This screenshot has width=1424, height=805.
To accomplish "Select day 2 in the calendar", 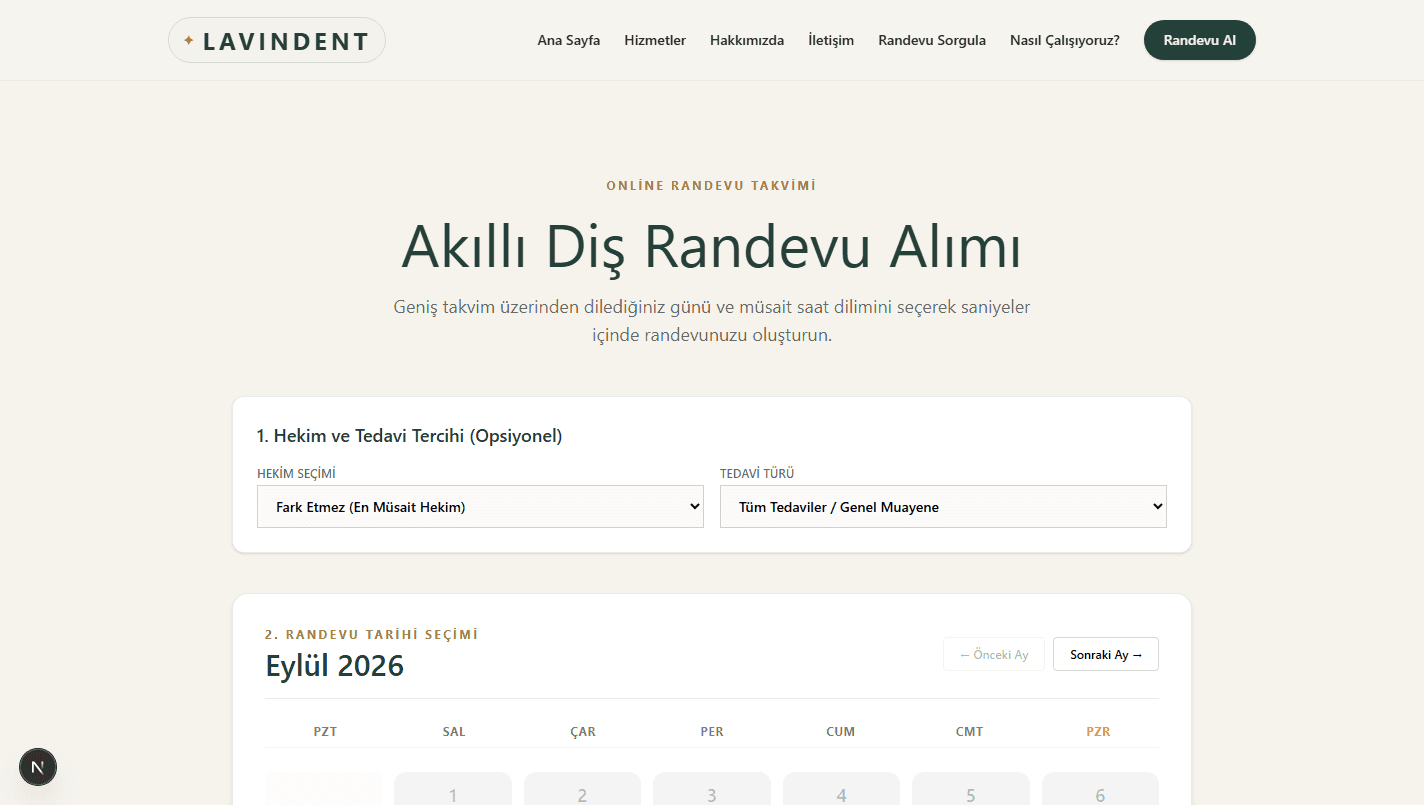I will click(582, 789).
